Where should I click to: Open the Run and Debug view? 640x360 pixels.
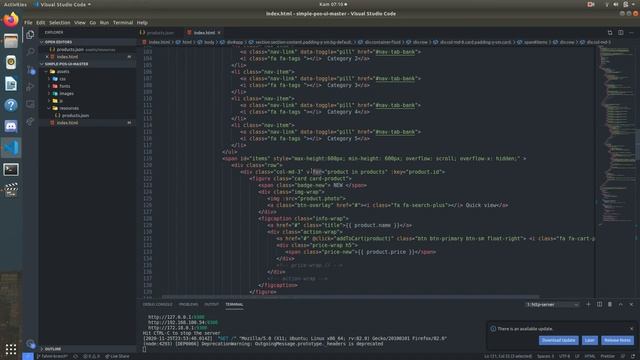click(31, 87)
